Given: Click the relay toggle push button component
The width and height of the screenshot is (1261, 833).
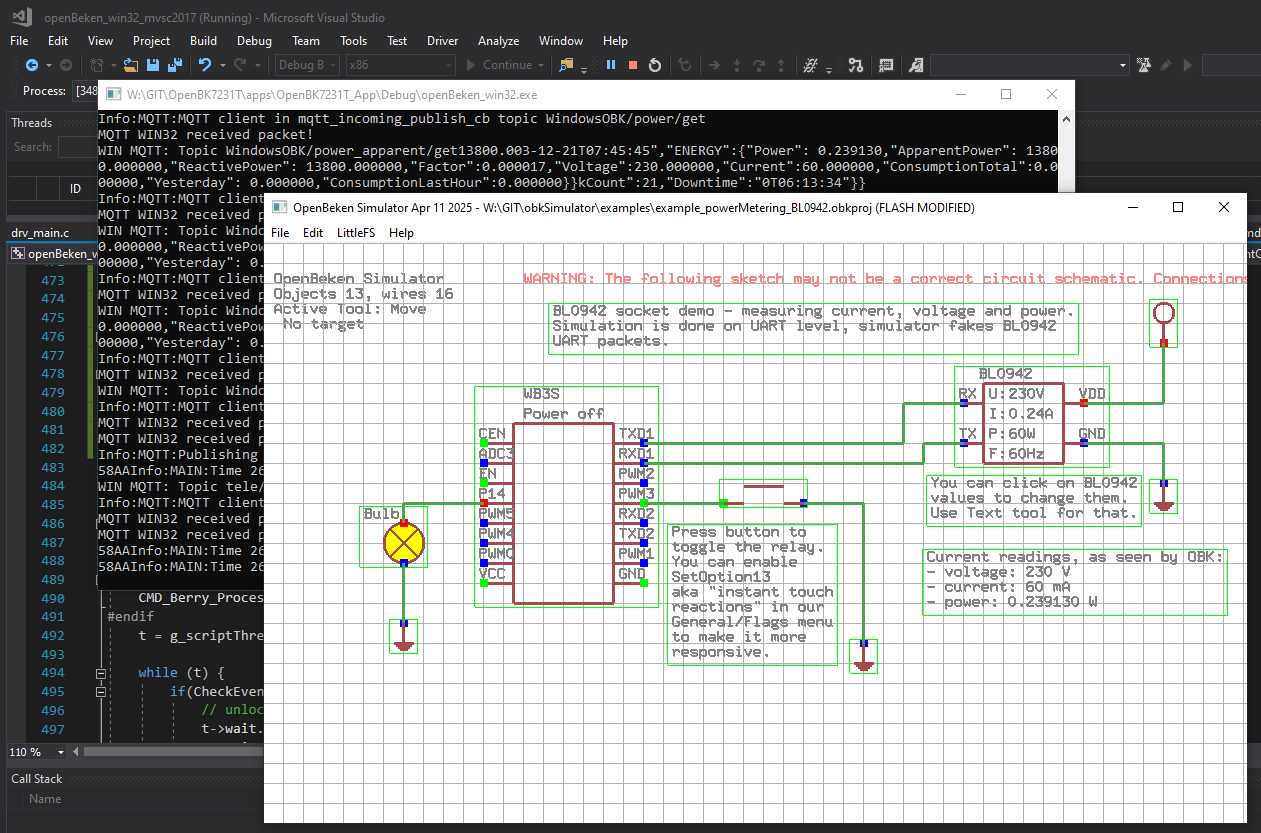Looking at the screenshot, I should pos(763,495).
